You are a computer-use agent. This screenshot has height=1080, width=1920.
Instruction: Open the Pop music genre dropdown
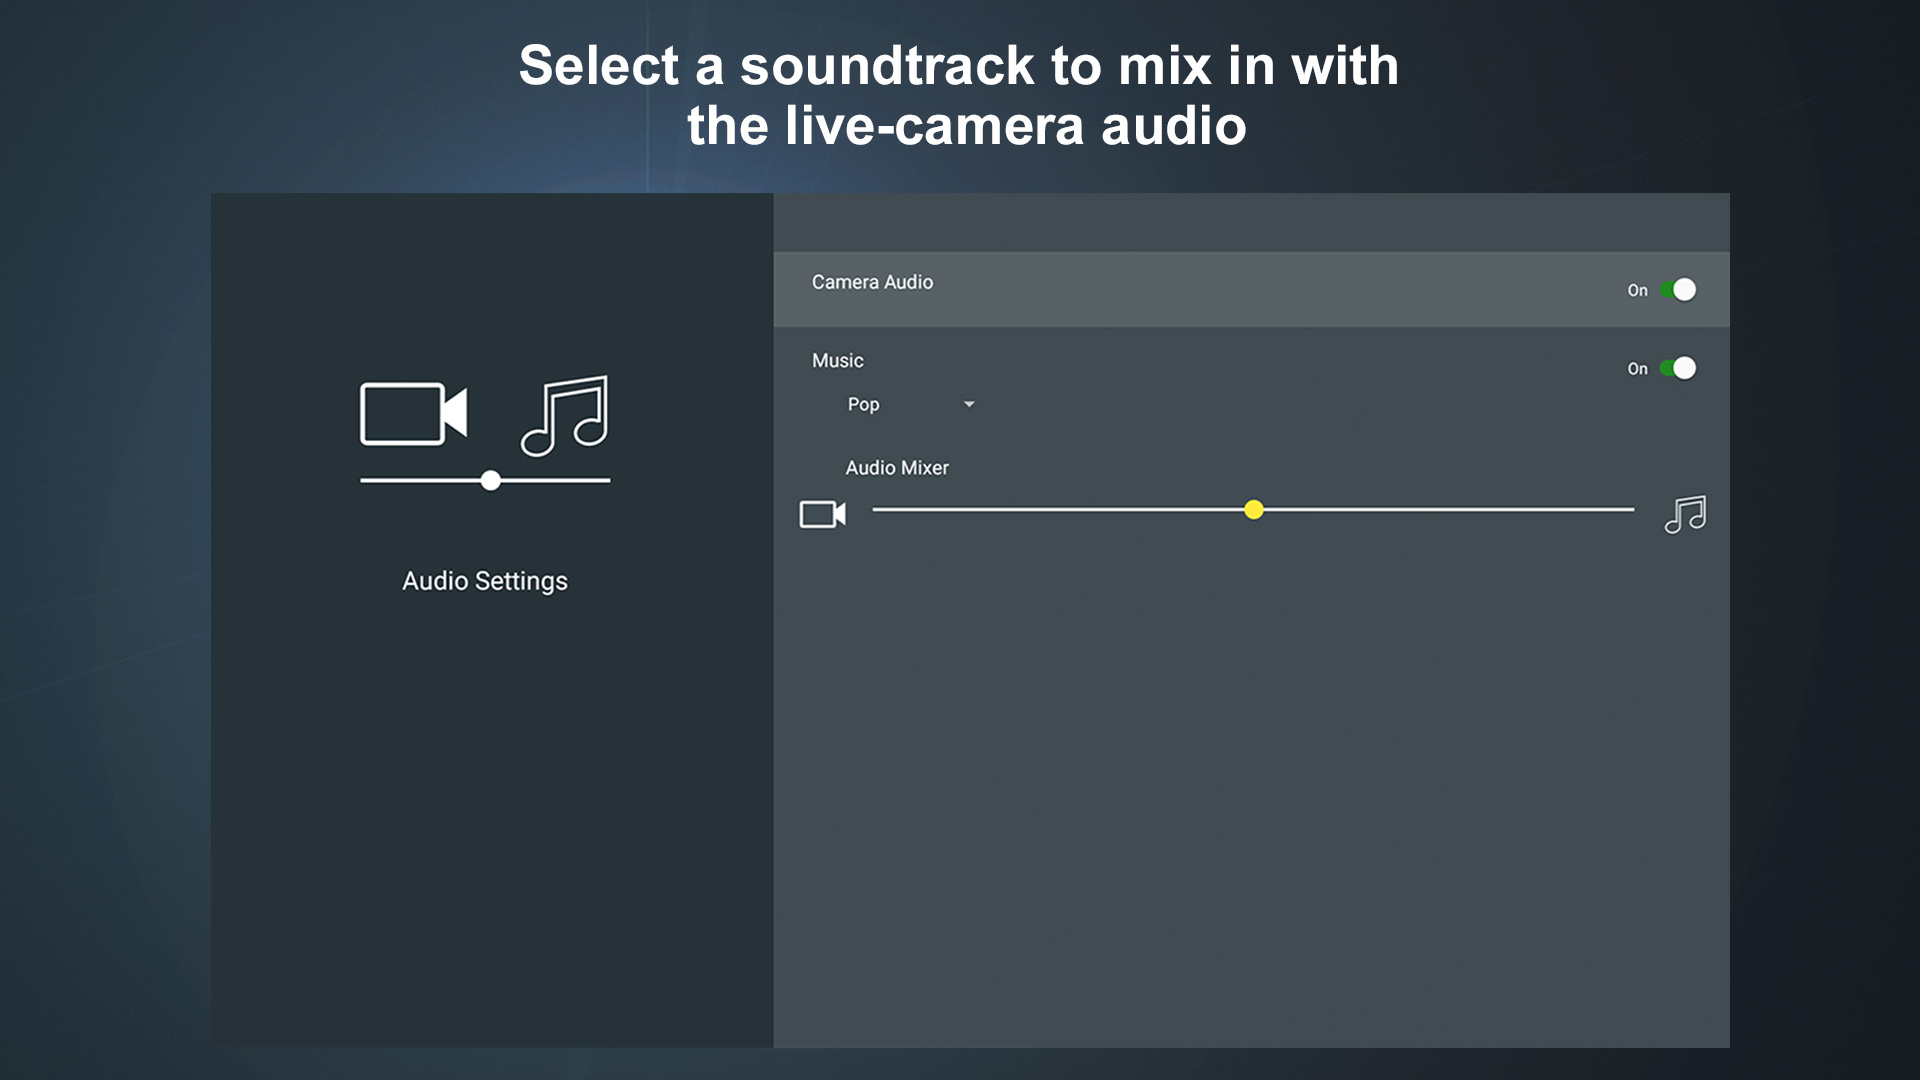864,404
